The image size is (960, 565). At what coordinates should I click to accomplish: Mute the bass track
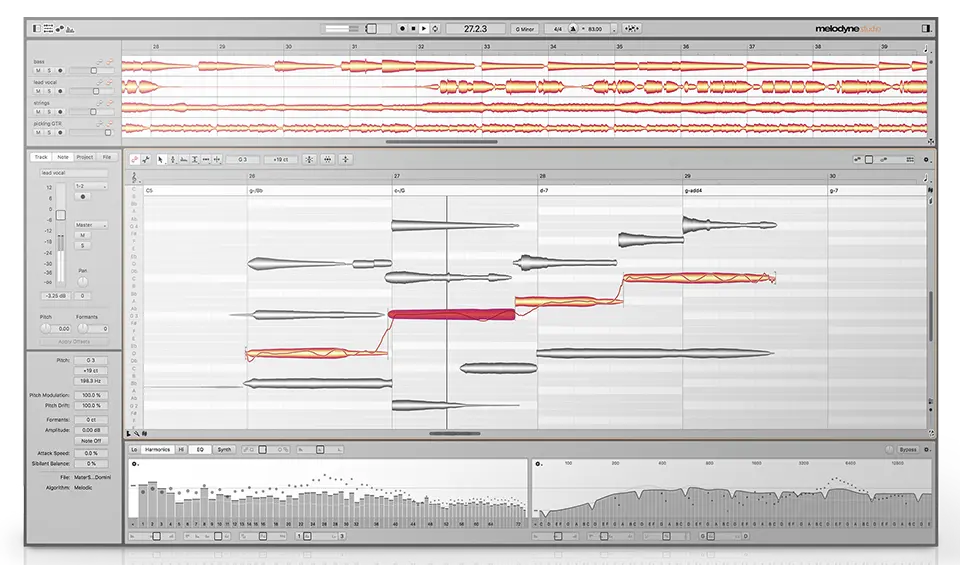[38, 70]
